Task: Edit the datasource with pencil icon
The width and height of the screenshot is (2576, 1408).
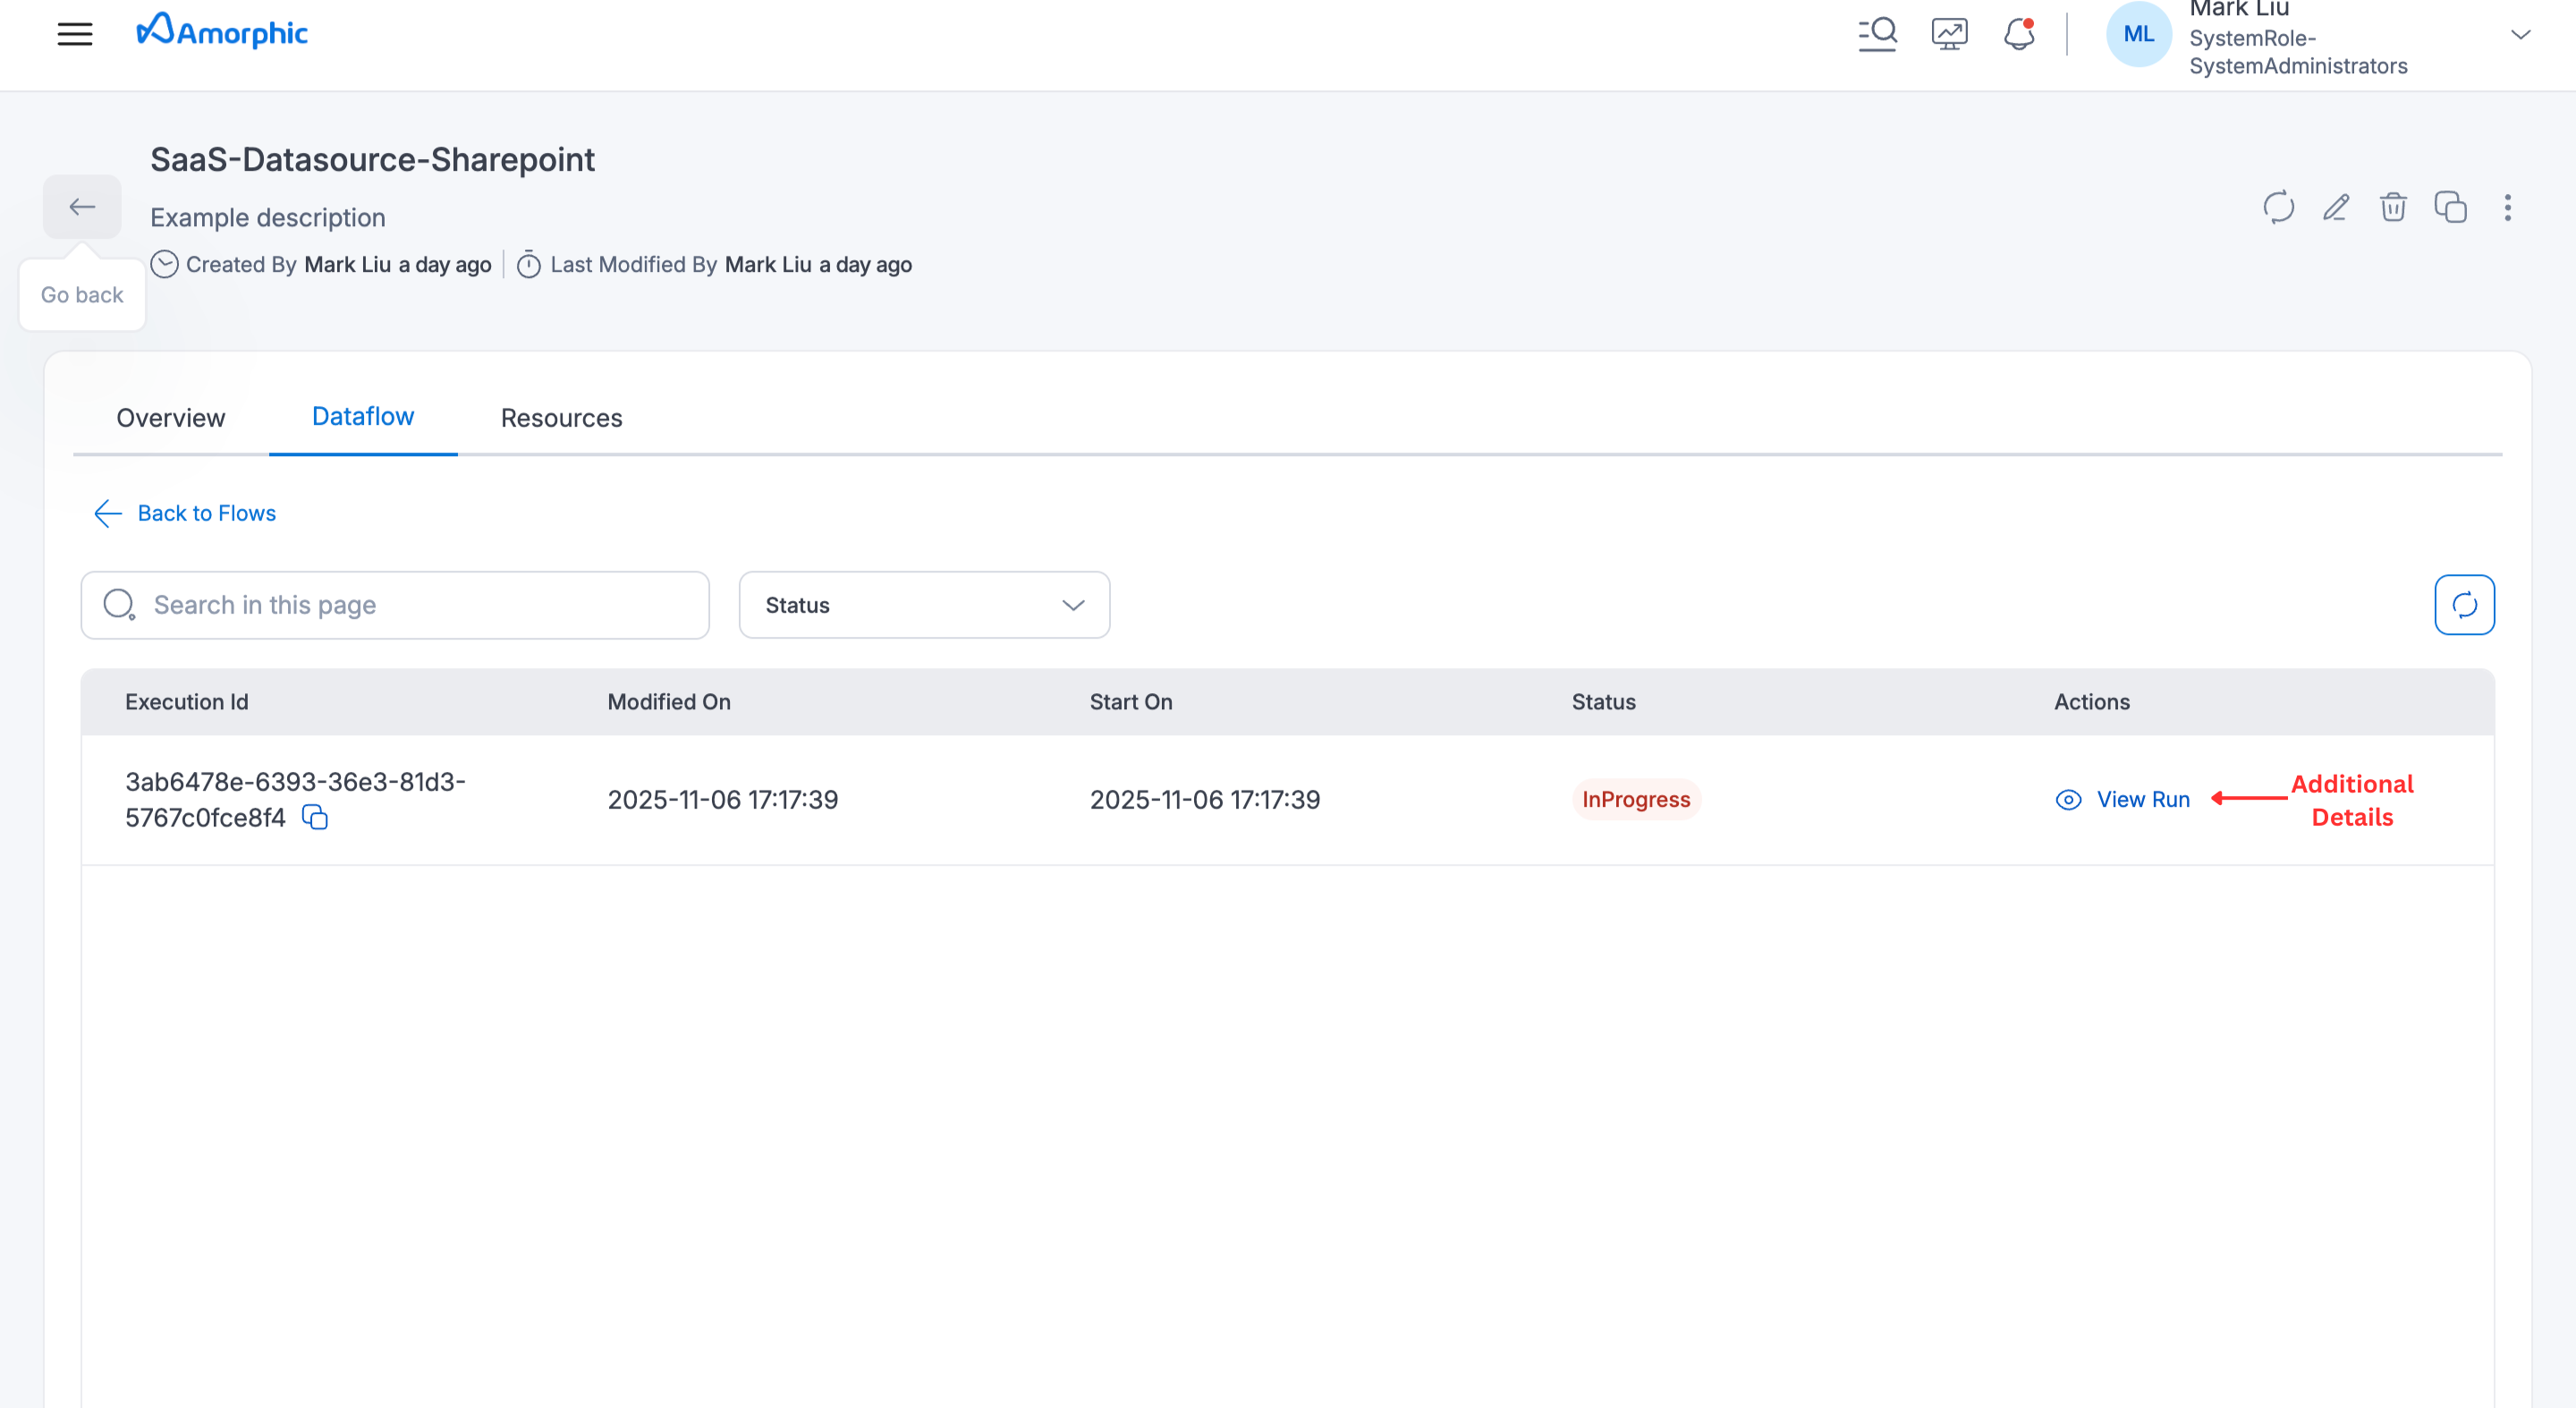Action: [2336, 207]
